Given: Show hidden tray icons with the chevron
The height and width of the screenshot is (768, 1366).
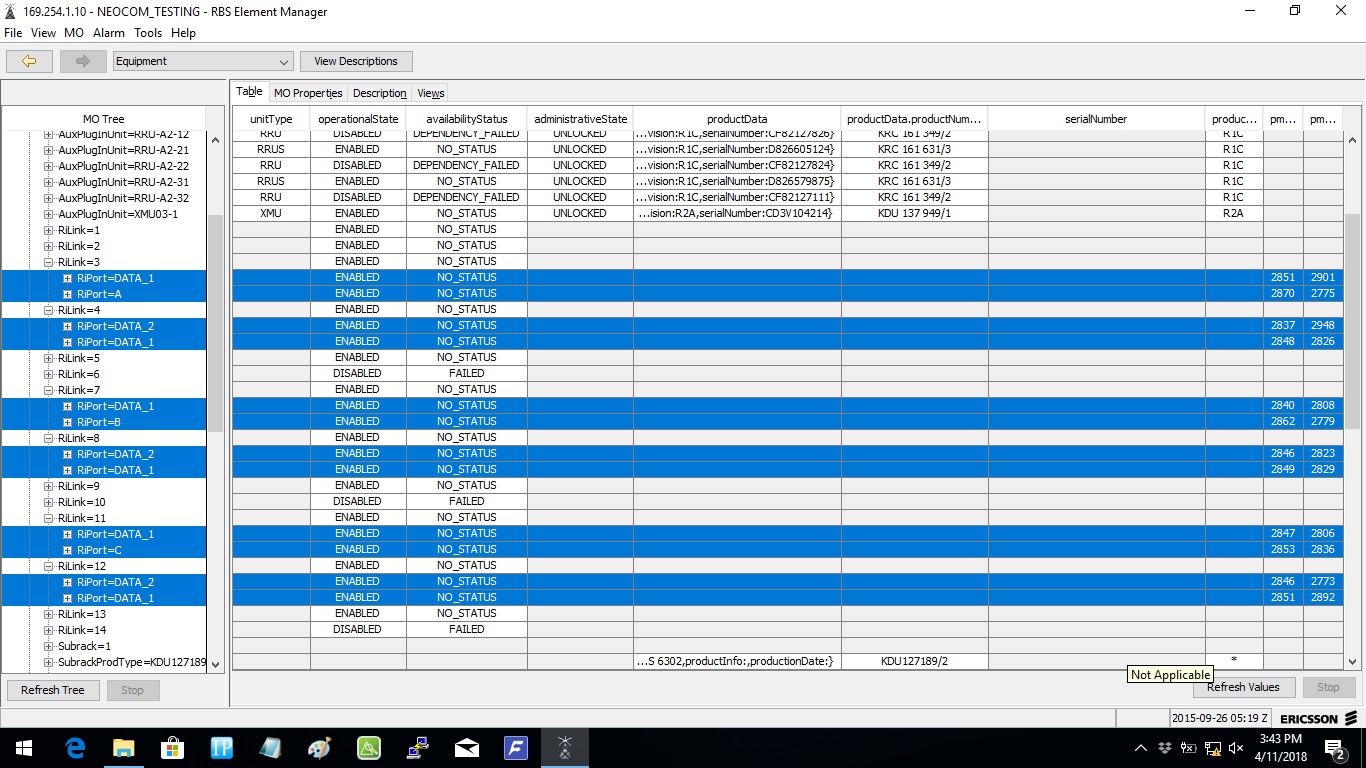Looking at the screenshot, I should tap(1141, 748).
